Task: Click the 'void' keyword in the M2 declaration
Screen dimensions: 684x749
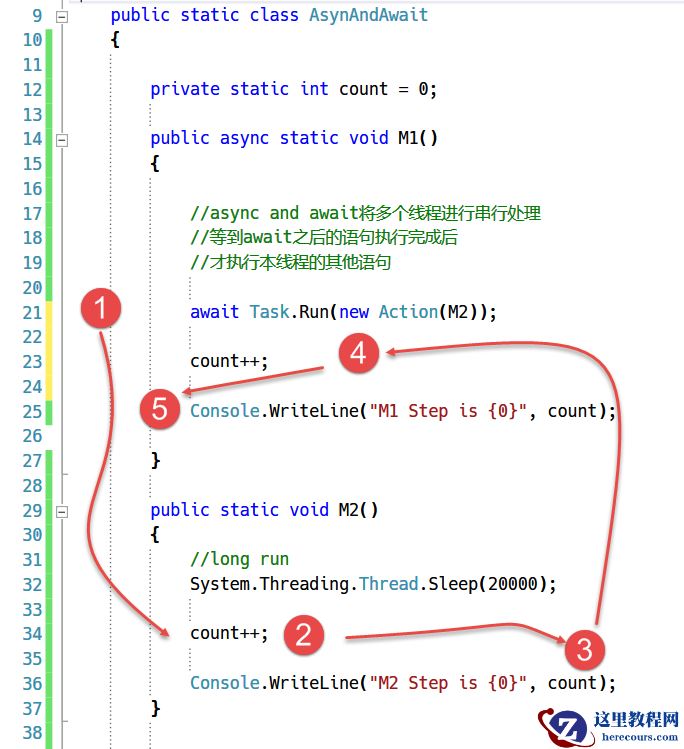Action: tap(309, 510)
